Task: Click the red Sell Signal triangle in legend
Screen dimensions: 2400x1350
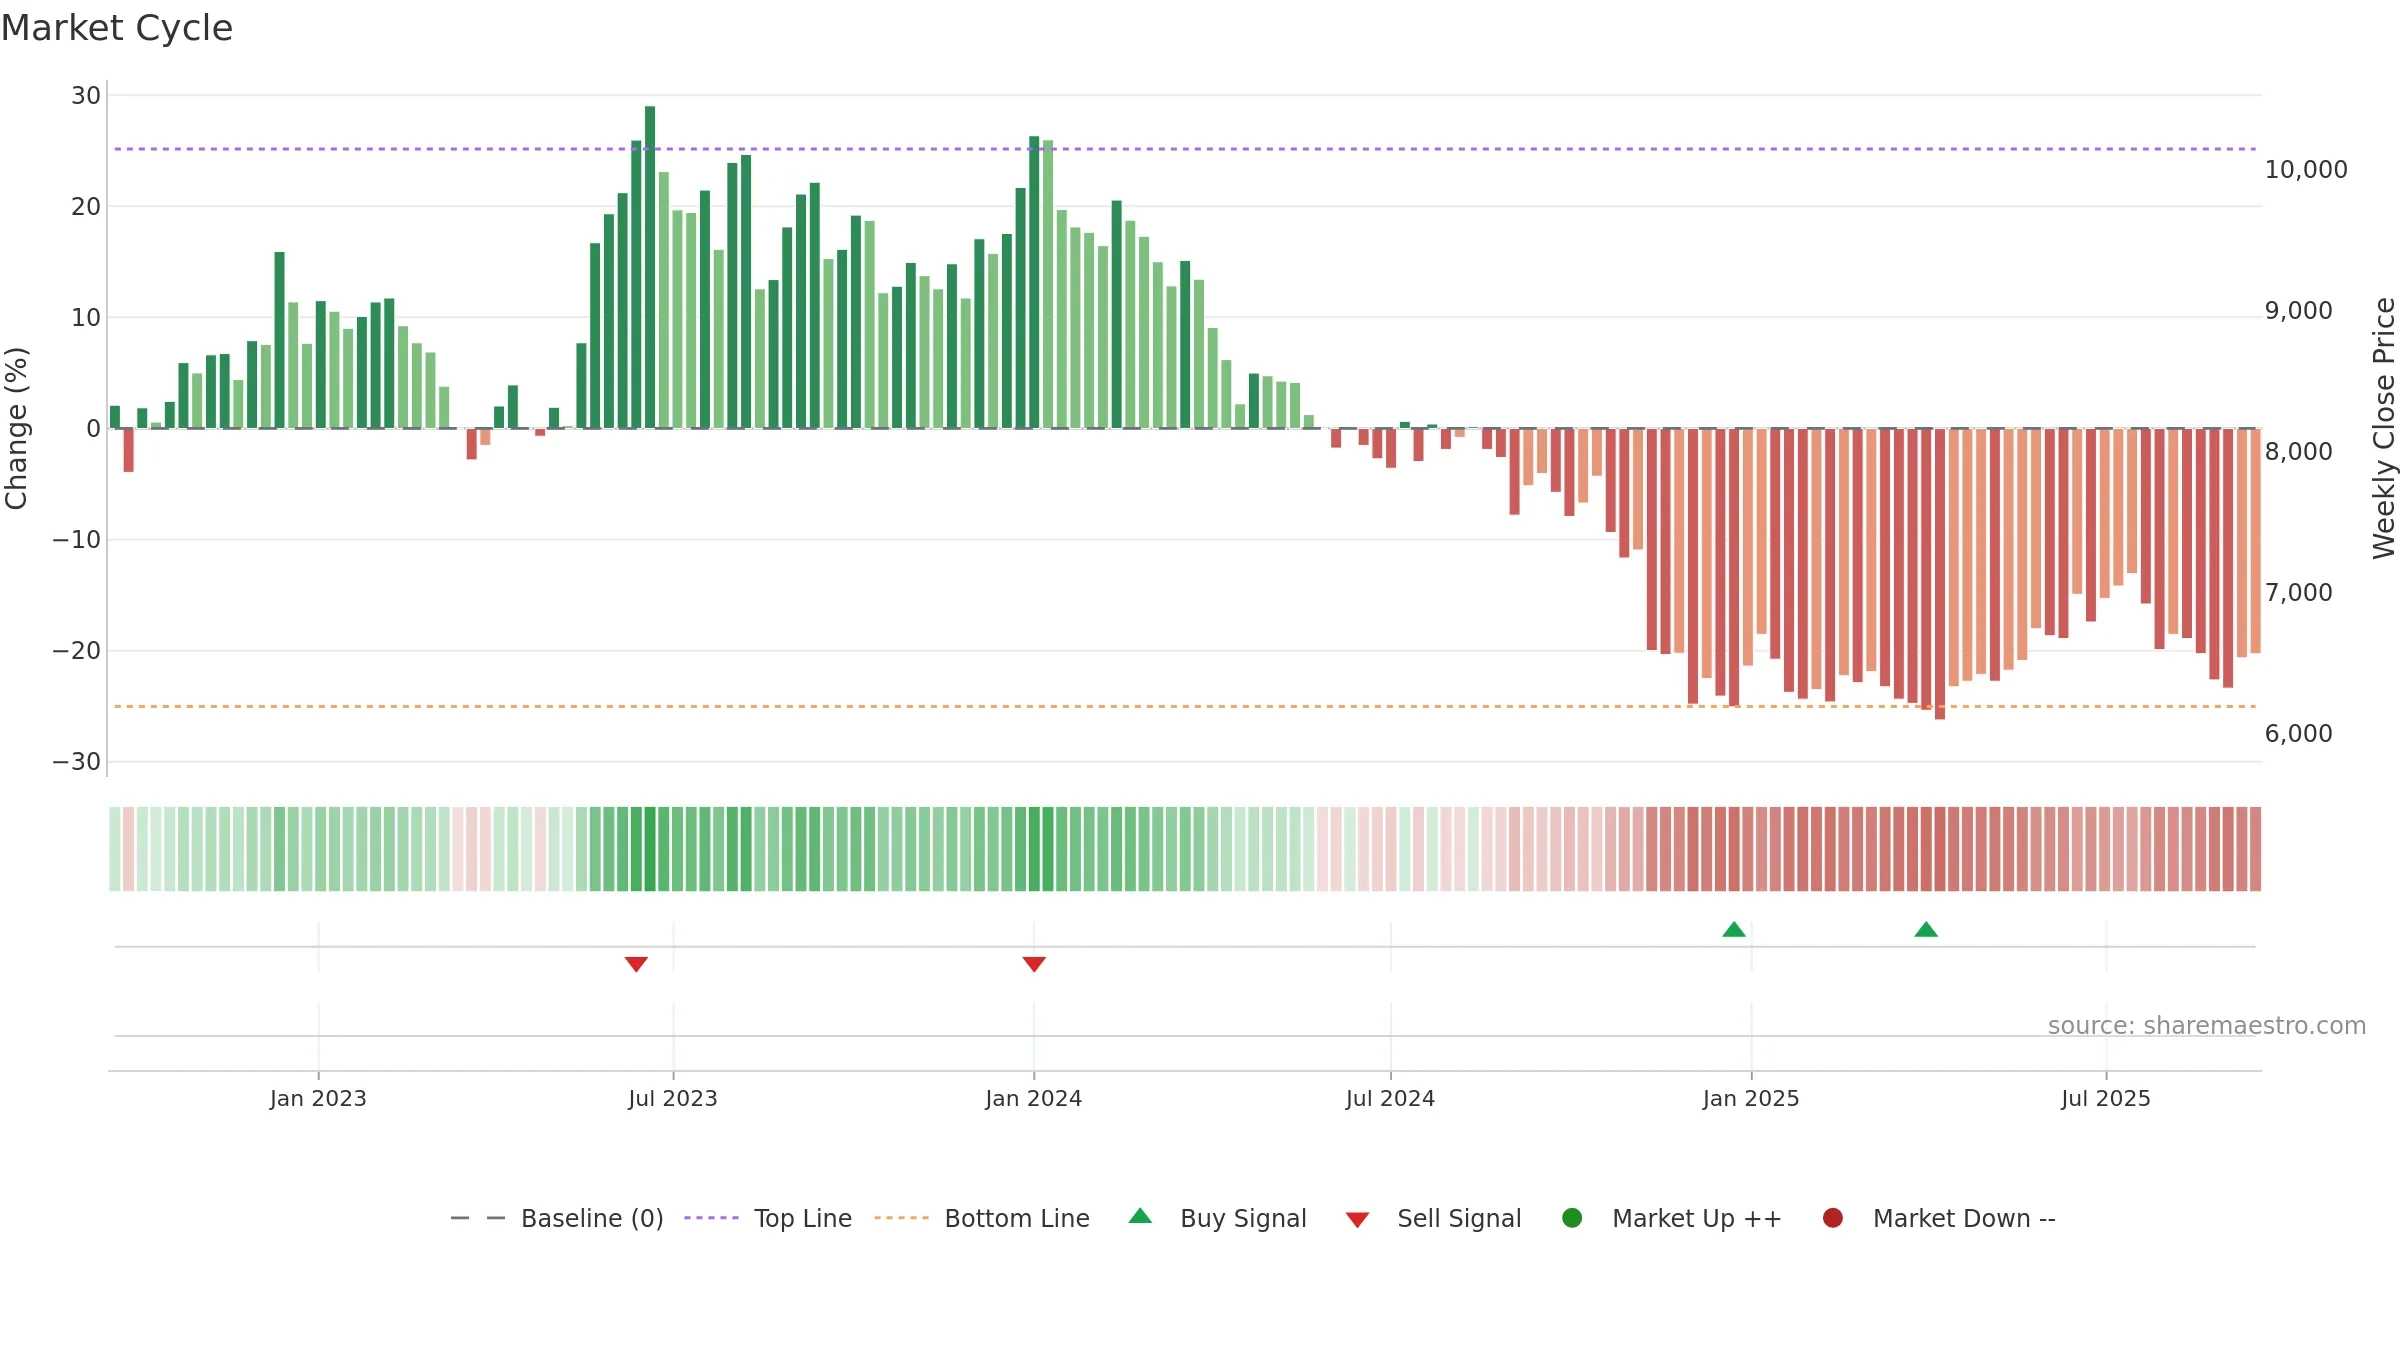Action: 1357,1220
